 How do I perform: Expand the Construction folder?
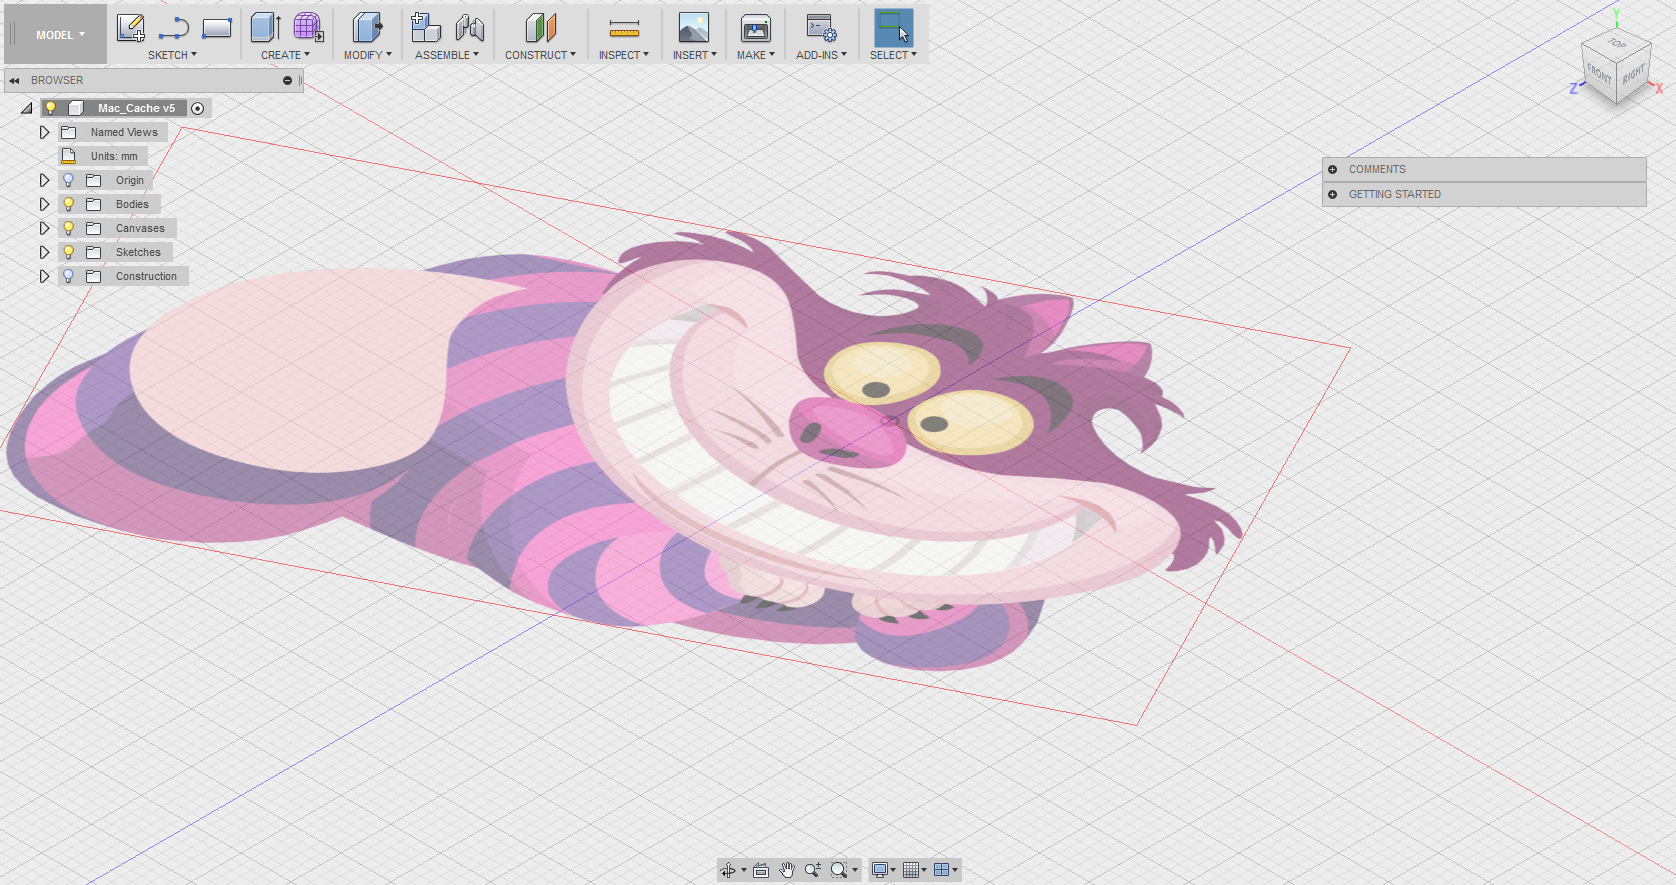coord(44,276)
